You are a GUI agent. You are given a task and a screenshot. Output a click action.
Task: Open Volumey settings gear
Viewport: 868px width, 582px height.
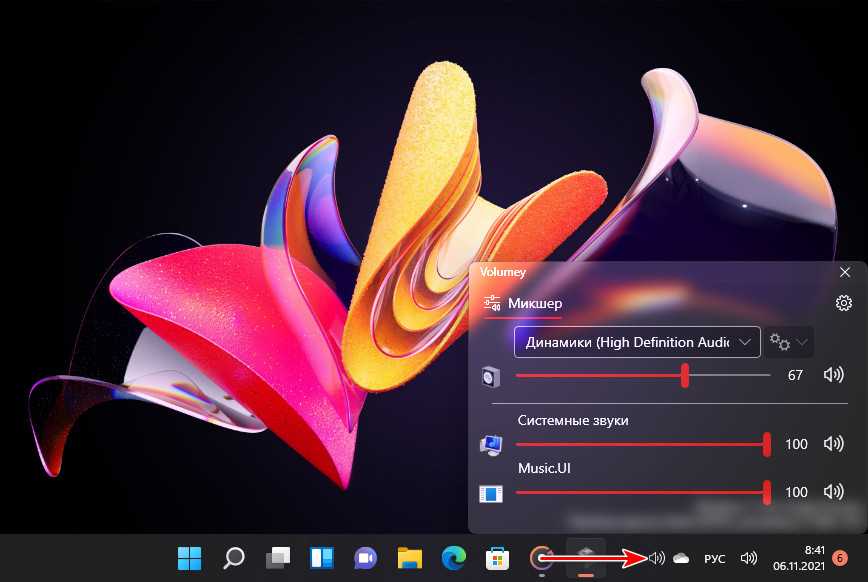tap(843, 303)
